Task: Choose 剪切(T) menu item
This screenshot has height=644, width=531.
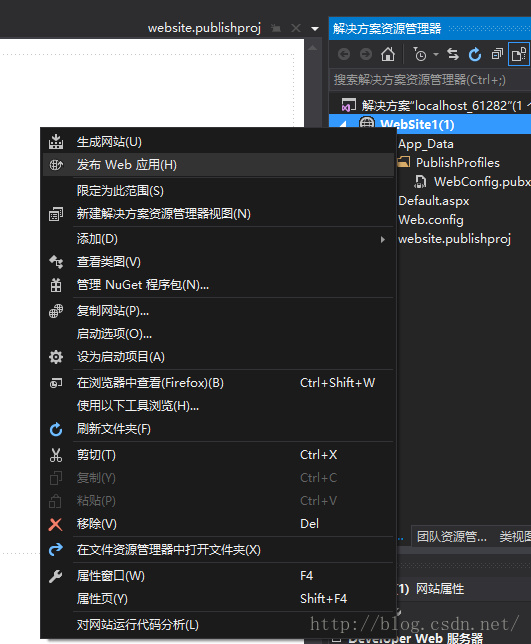Action: [218, 455]
